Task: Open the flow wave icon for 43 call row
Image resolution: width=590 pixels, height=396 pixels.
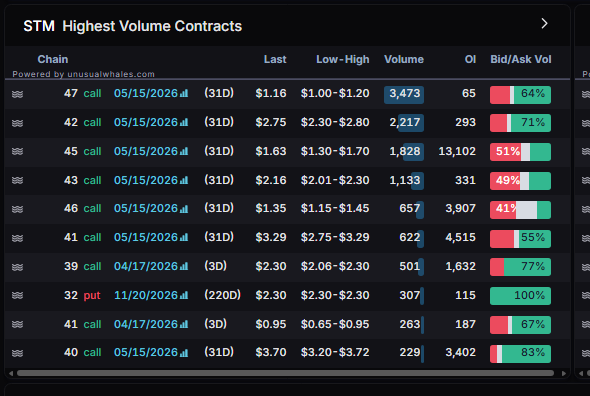Action: tap(17, 180)
